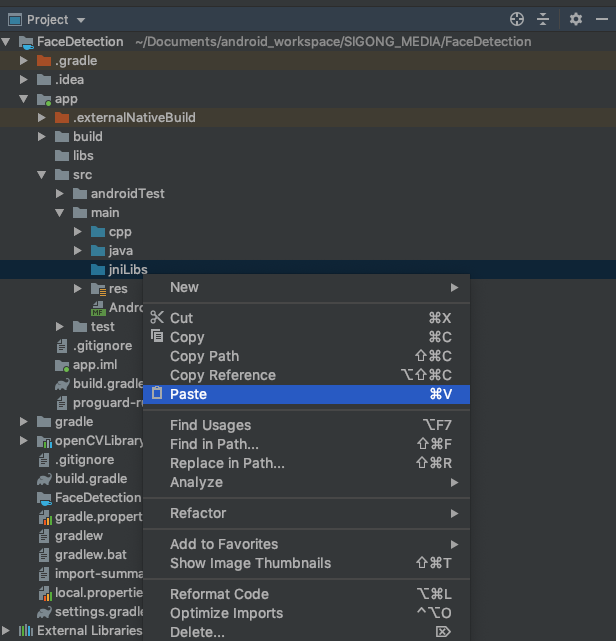
Task: Click the app module folder icon
Action: pos(44,99)
